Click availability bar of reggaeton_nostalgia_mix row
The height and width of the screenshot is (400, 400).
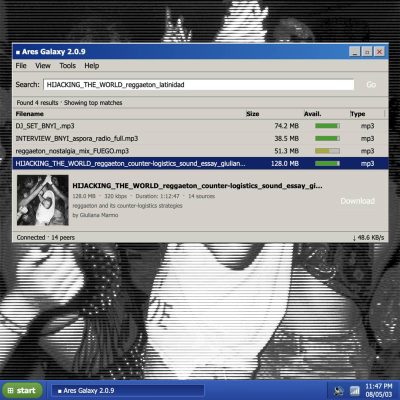coord(327,151)
